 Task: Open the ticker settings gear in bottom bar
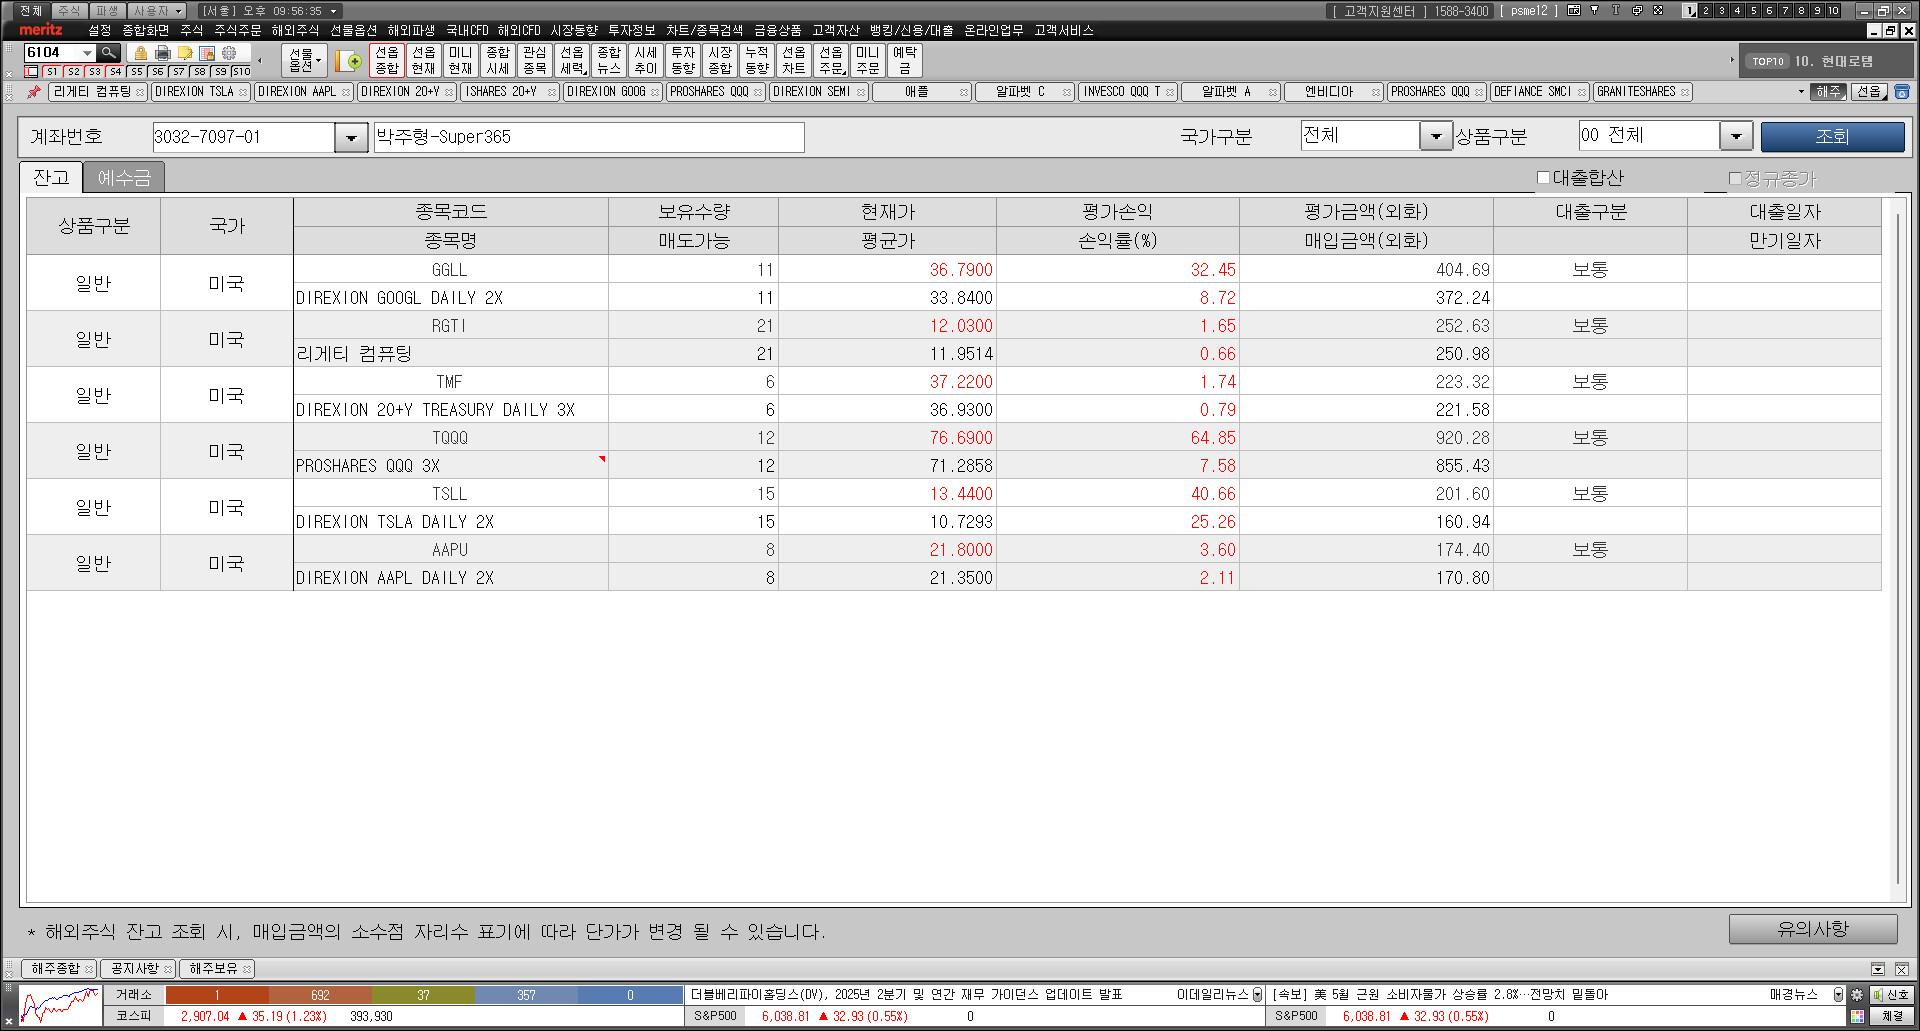1857,995
